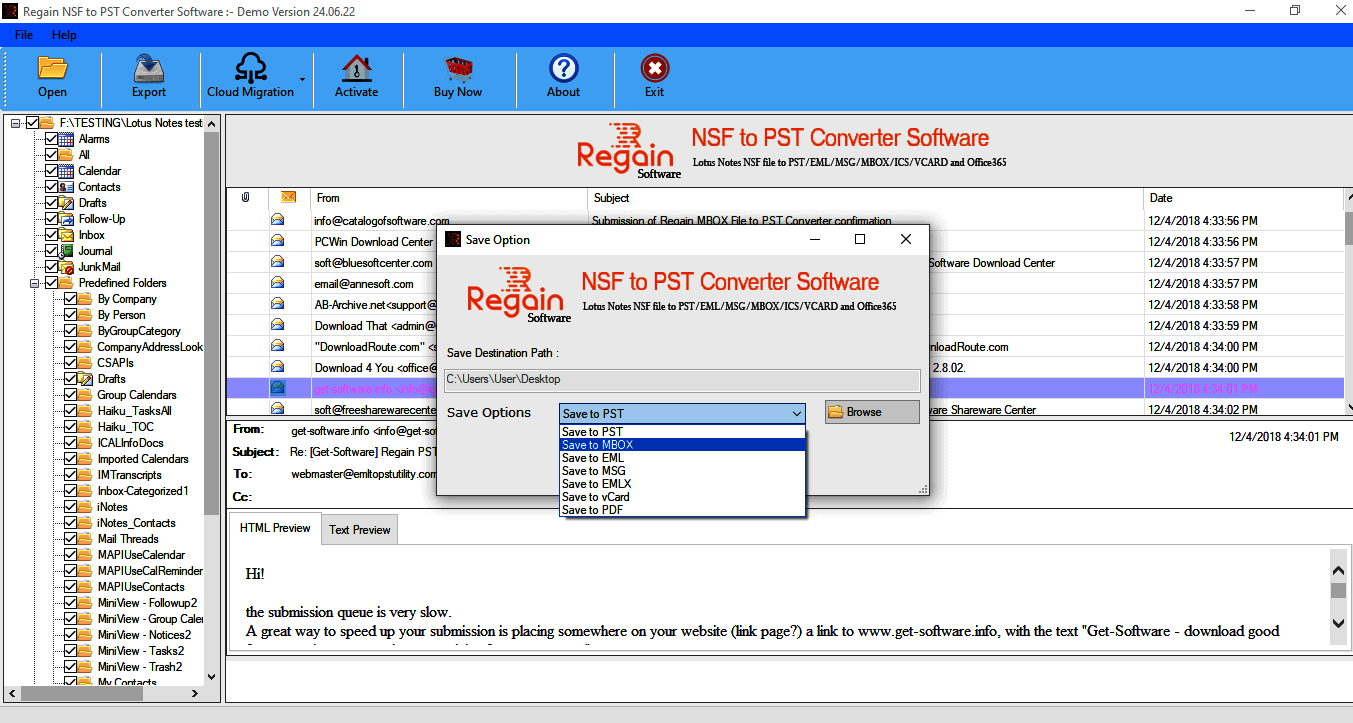Switch to the HTML Preview tab
Image resolution: width=1353 pixels, height=723 pixels.
pos(275,528)
